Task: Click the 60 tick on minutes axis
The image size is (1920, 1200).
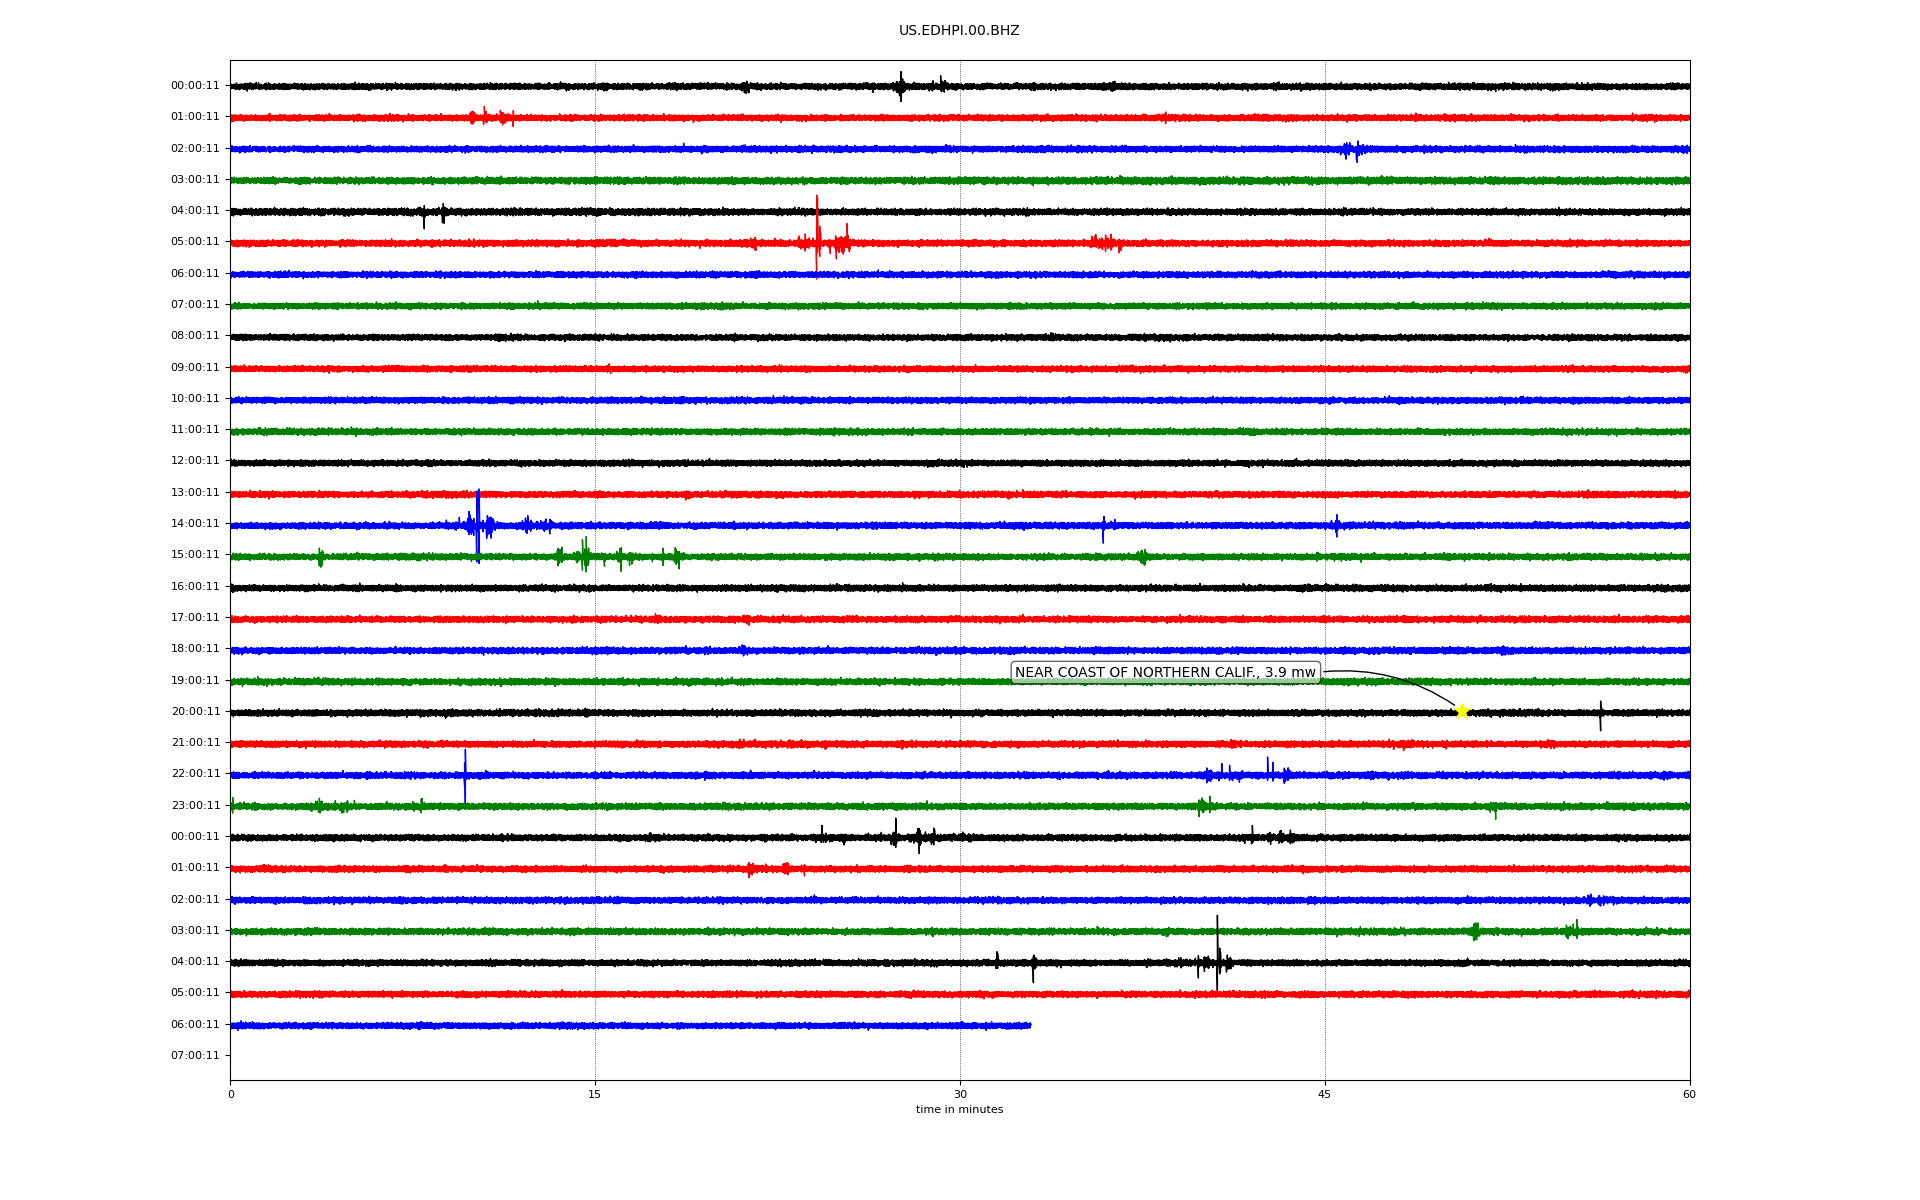Action: 1689,1095
